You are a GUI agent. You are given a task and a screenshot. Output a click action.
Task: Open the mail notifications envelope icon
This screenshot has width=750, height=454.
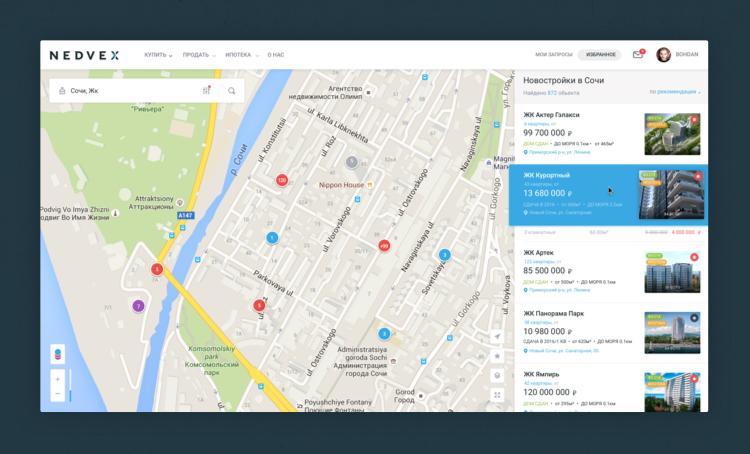638,55
